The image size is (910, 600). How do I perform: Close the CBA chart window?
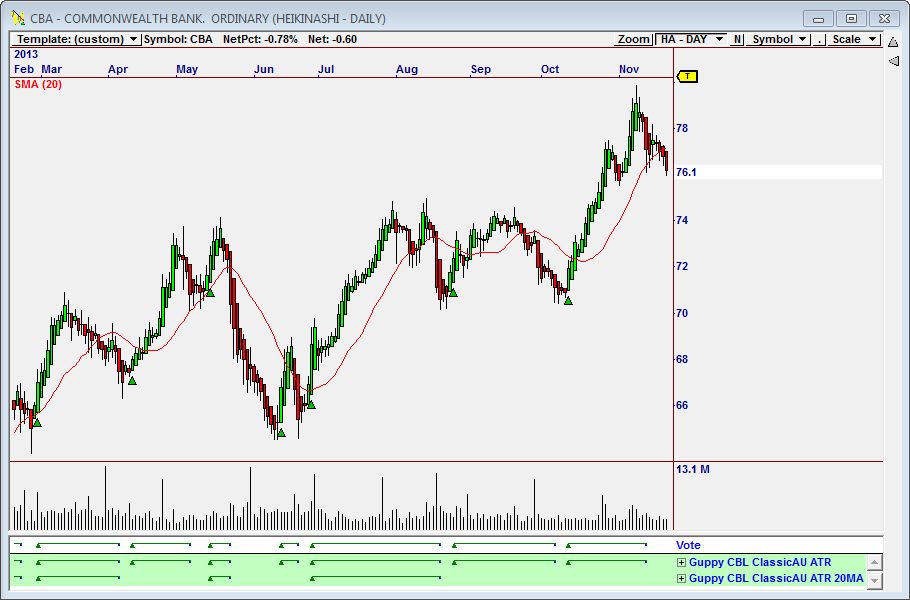884,19
